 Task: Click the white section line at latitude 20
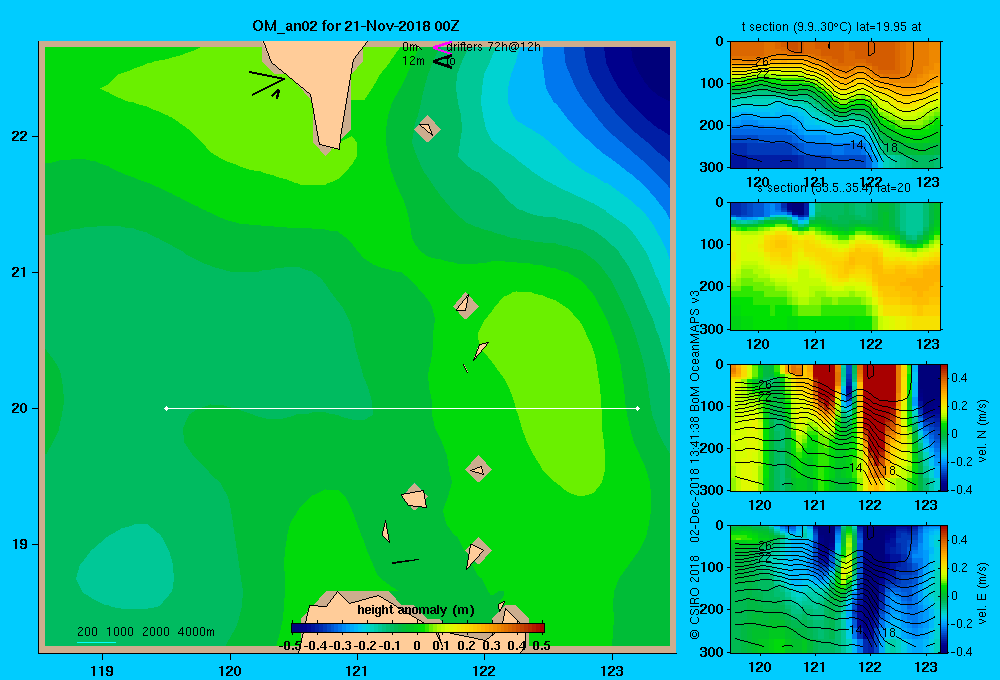click(x=402, y=408)
